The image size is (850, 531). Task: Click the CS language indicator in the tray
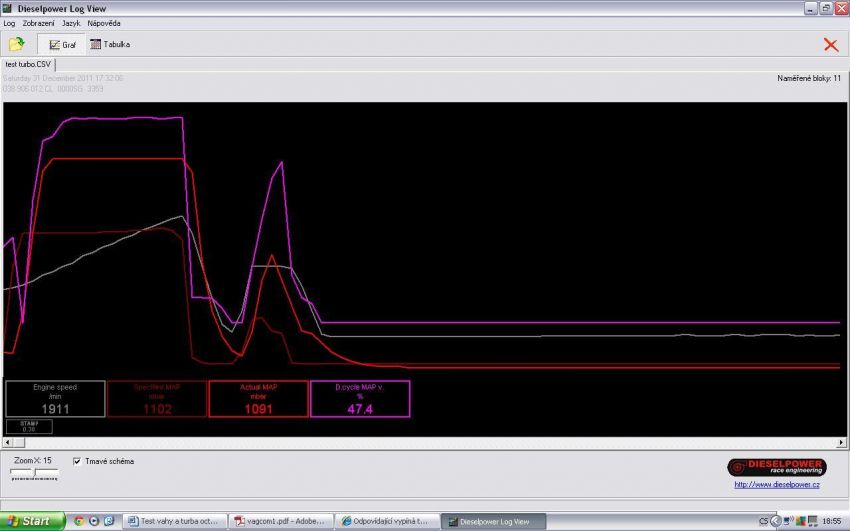764,521
